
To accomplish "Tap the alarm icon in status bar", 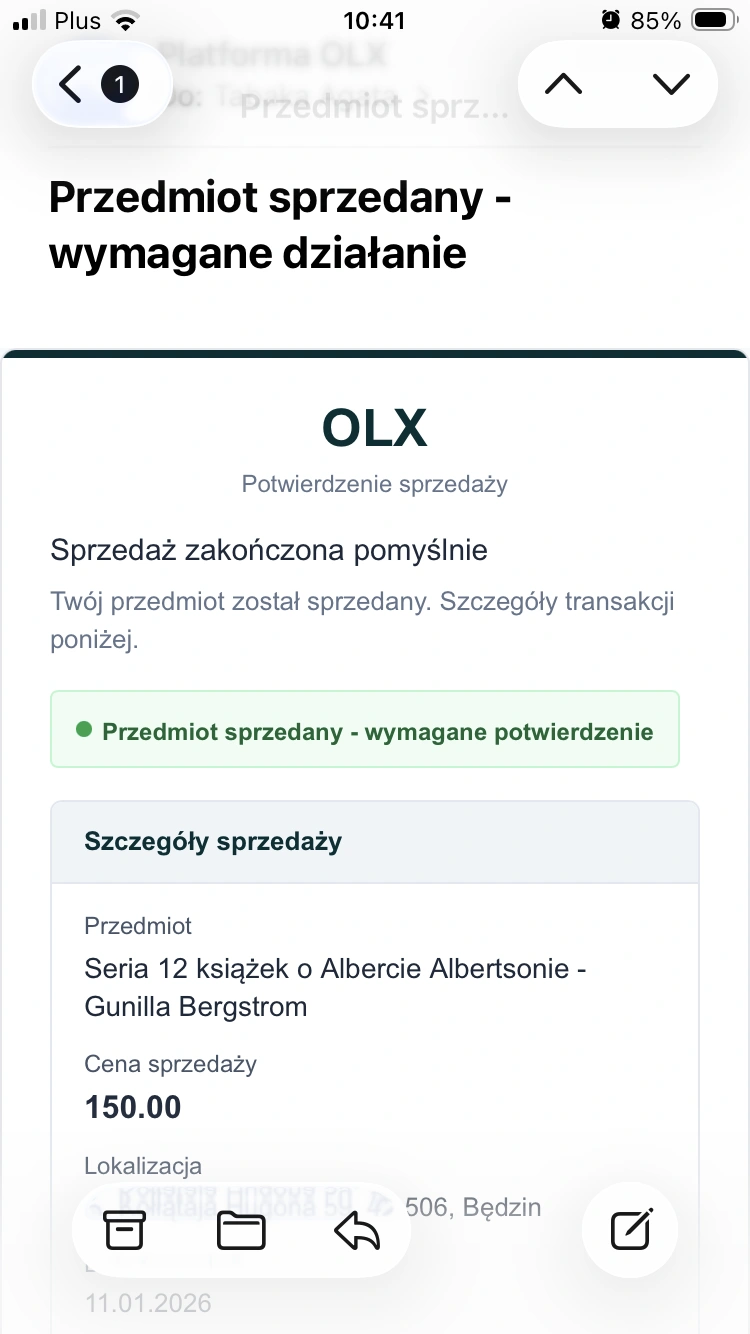I will tap(610, 20).
